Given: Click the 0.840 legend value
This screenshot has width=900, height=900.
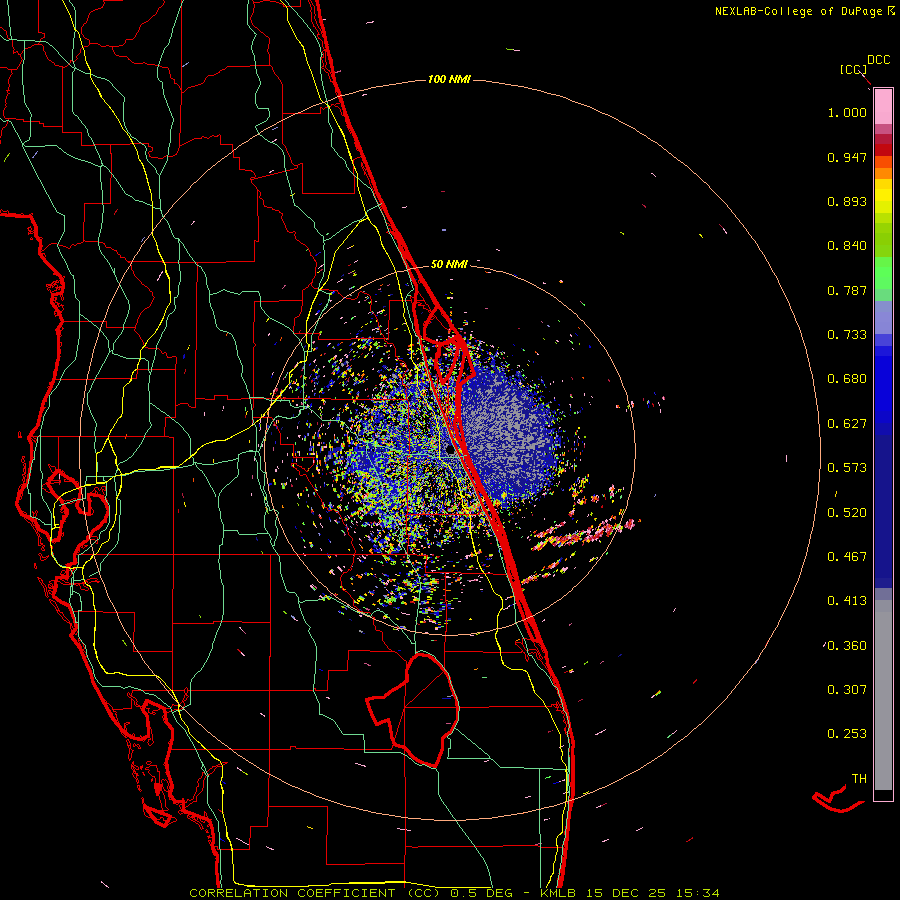Looking at the screenshot, I should coord(847,246).
